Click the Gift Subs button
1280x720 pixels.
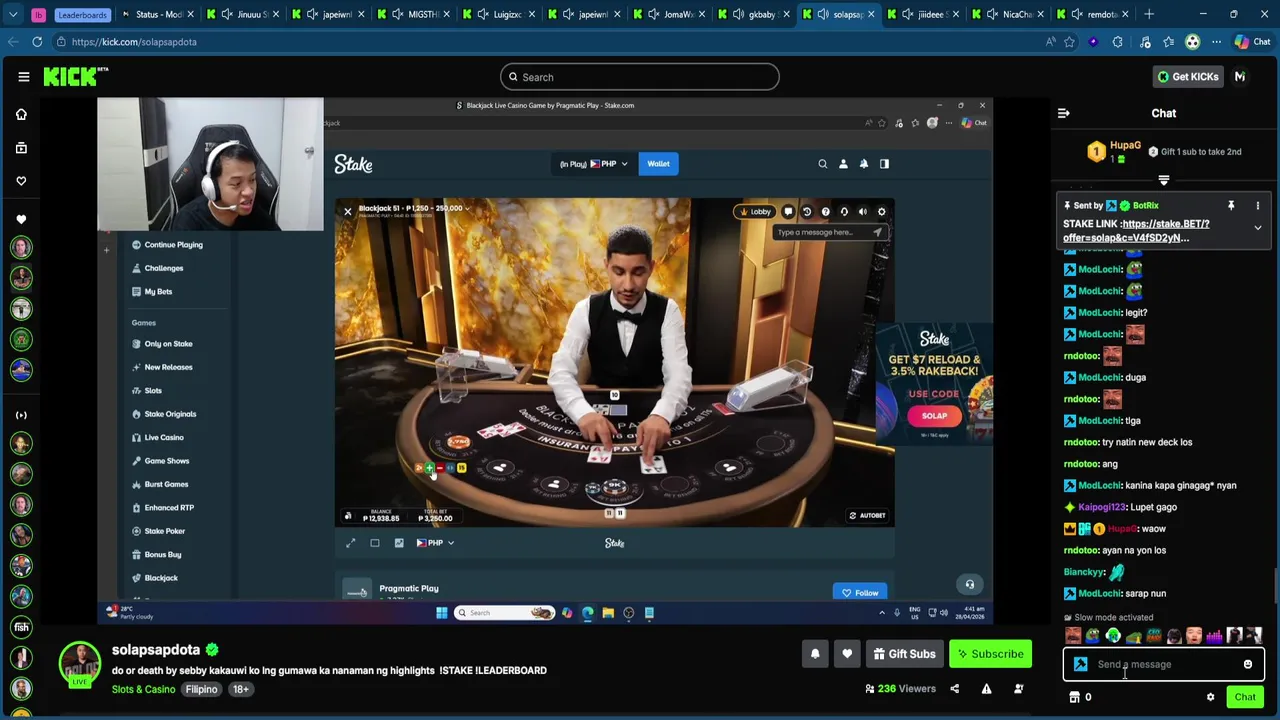point(904,654)
